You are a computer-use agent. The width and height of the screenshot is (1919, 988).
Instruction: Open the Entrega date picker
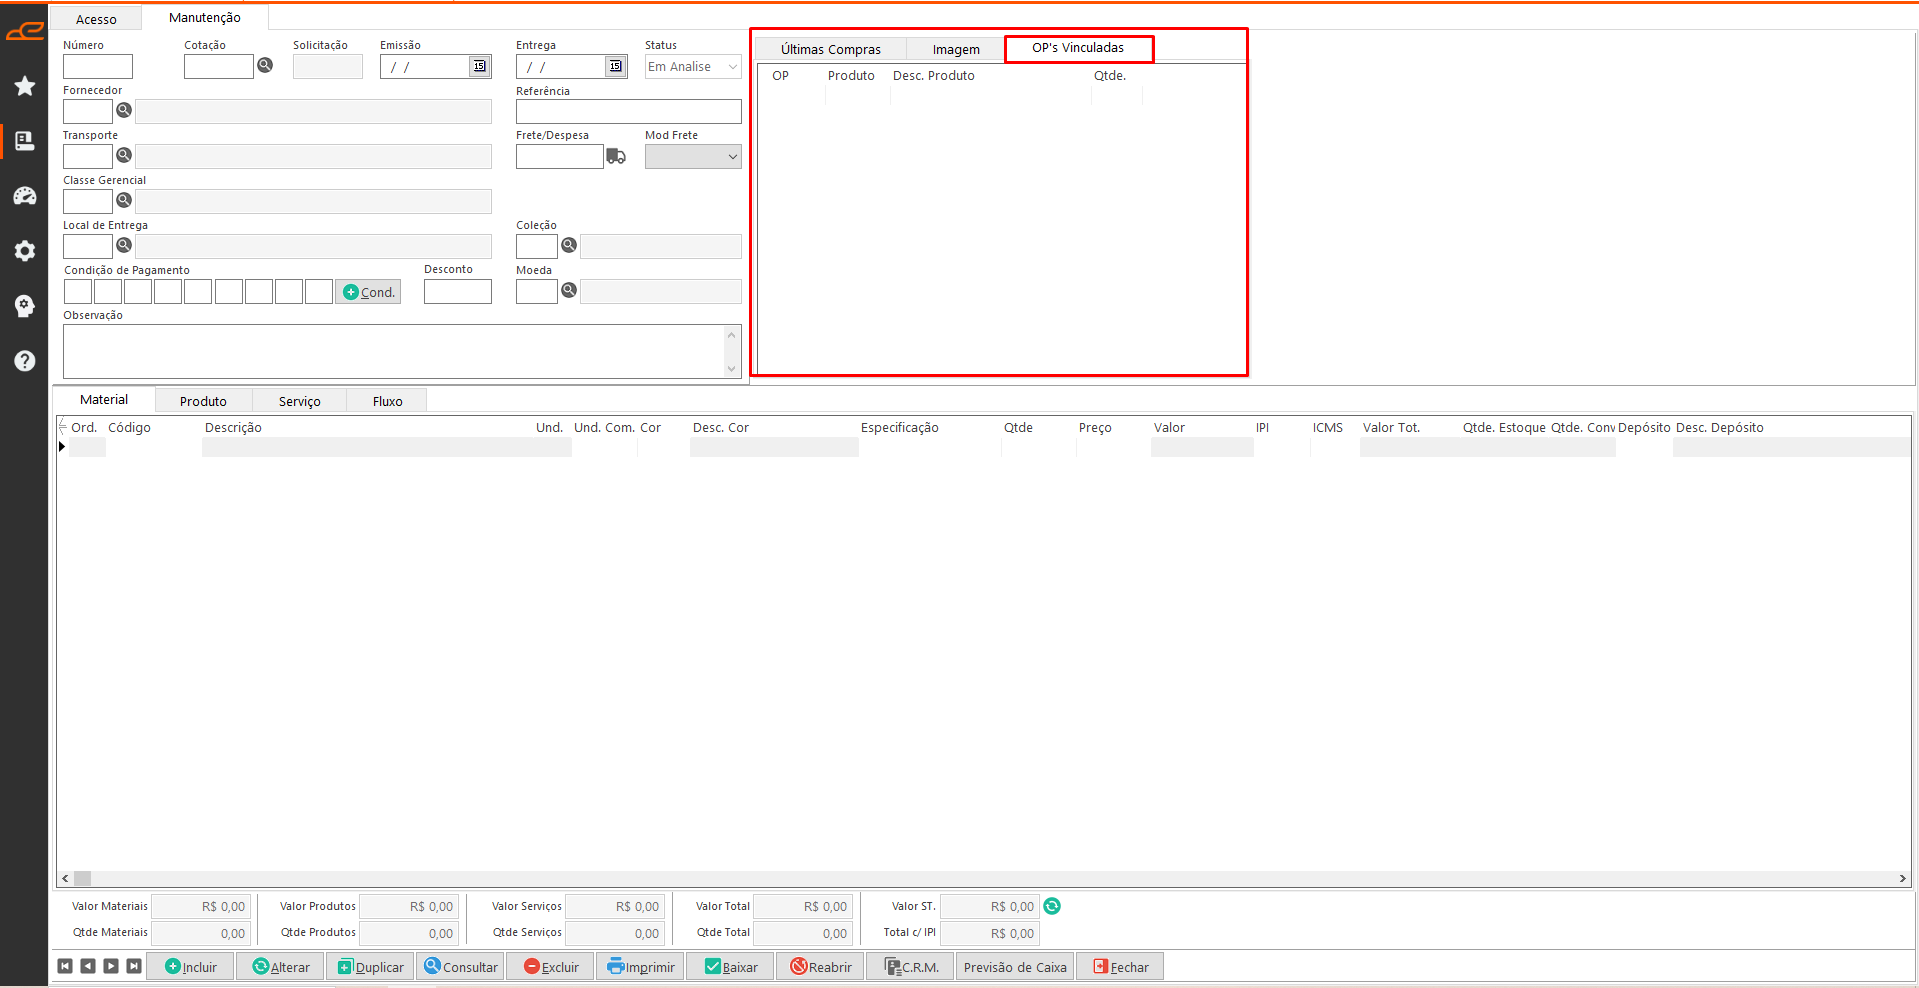(x=616, y=66)
